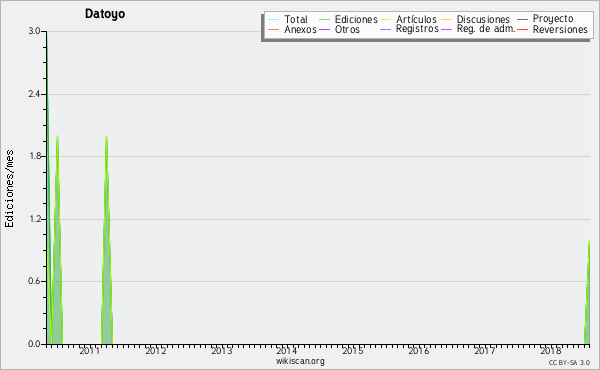Click the 2018 x-axis label
This screenshot has width=600, height=370.
[x=550, y=350]
